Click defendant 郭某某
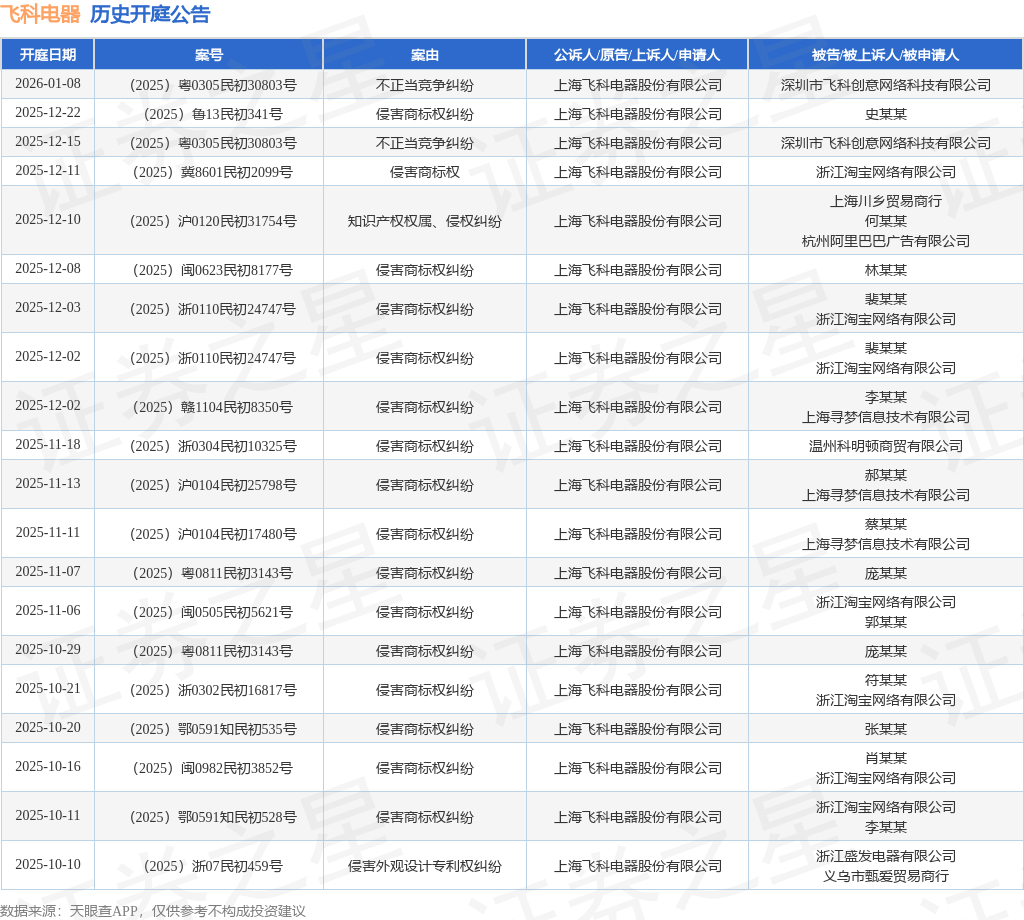Viewport: 1024px width, 920px height. pyautogui.click(x=886, y=622)
